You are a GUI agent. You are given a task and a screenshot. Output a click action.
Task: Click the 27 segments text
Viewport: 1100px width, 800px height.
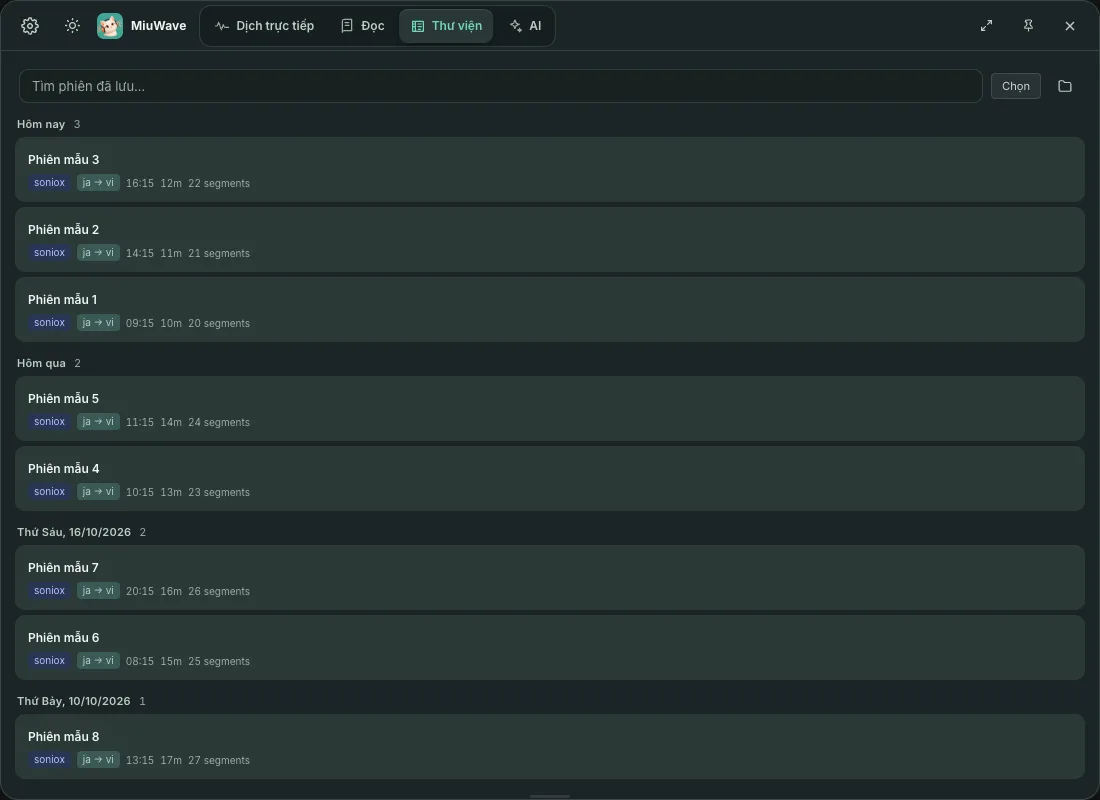click(x=219, y=761)
